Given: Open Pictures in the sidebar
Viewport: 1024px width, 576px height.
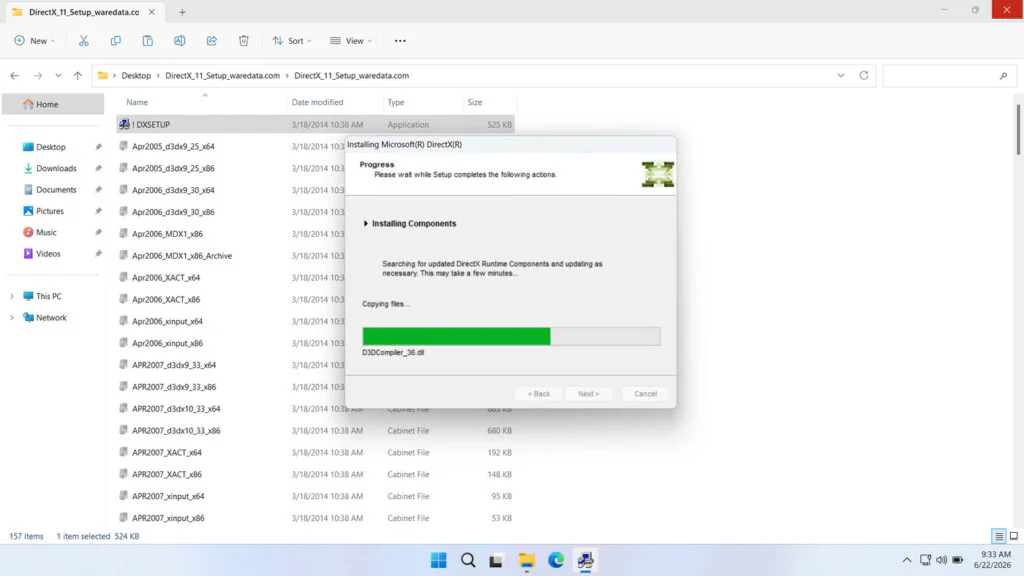Looking at the screenshot, I should pos(50,211).
